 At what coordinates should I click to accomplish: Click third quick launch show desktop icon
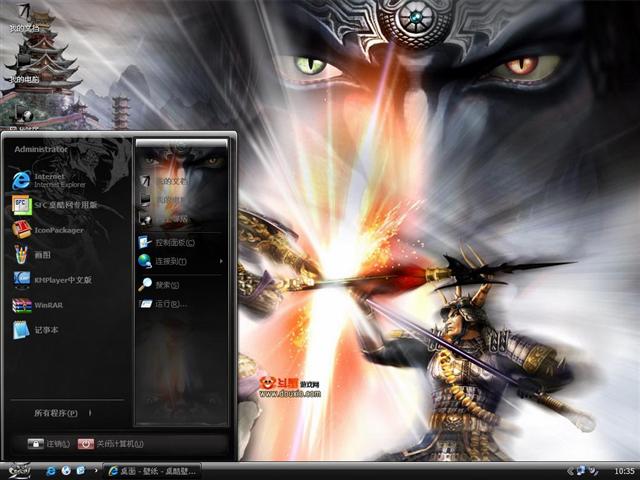point(81,471)
